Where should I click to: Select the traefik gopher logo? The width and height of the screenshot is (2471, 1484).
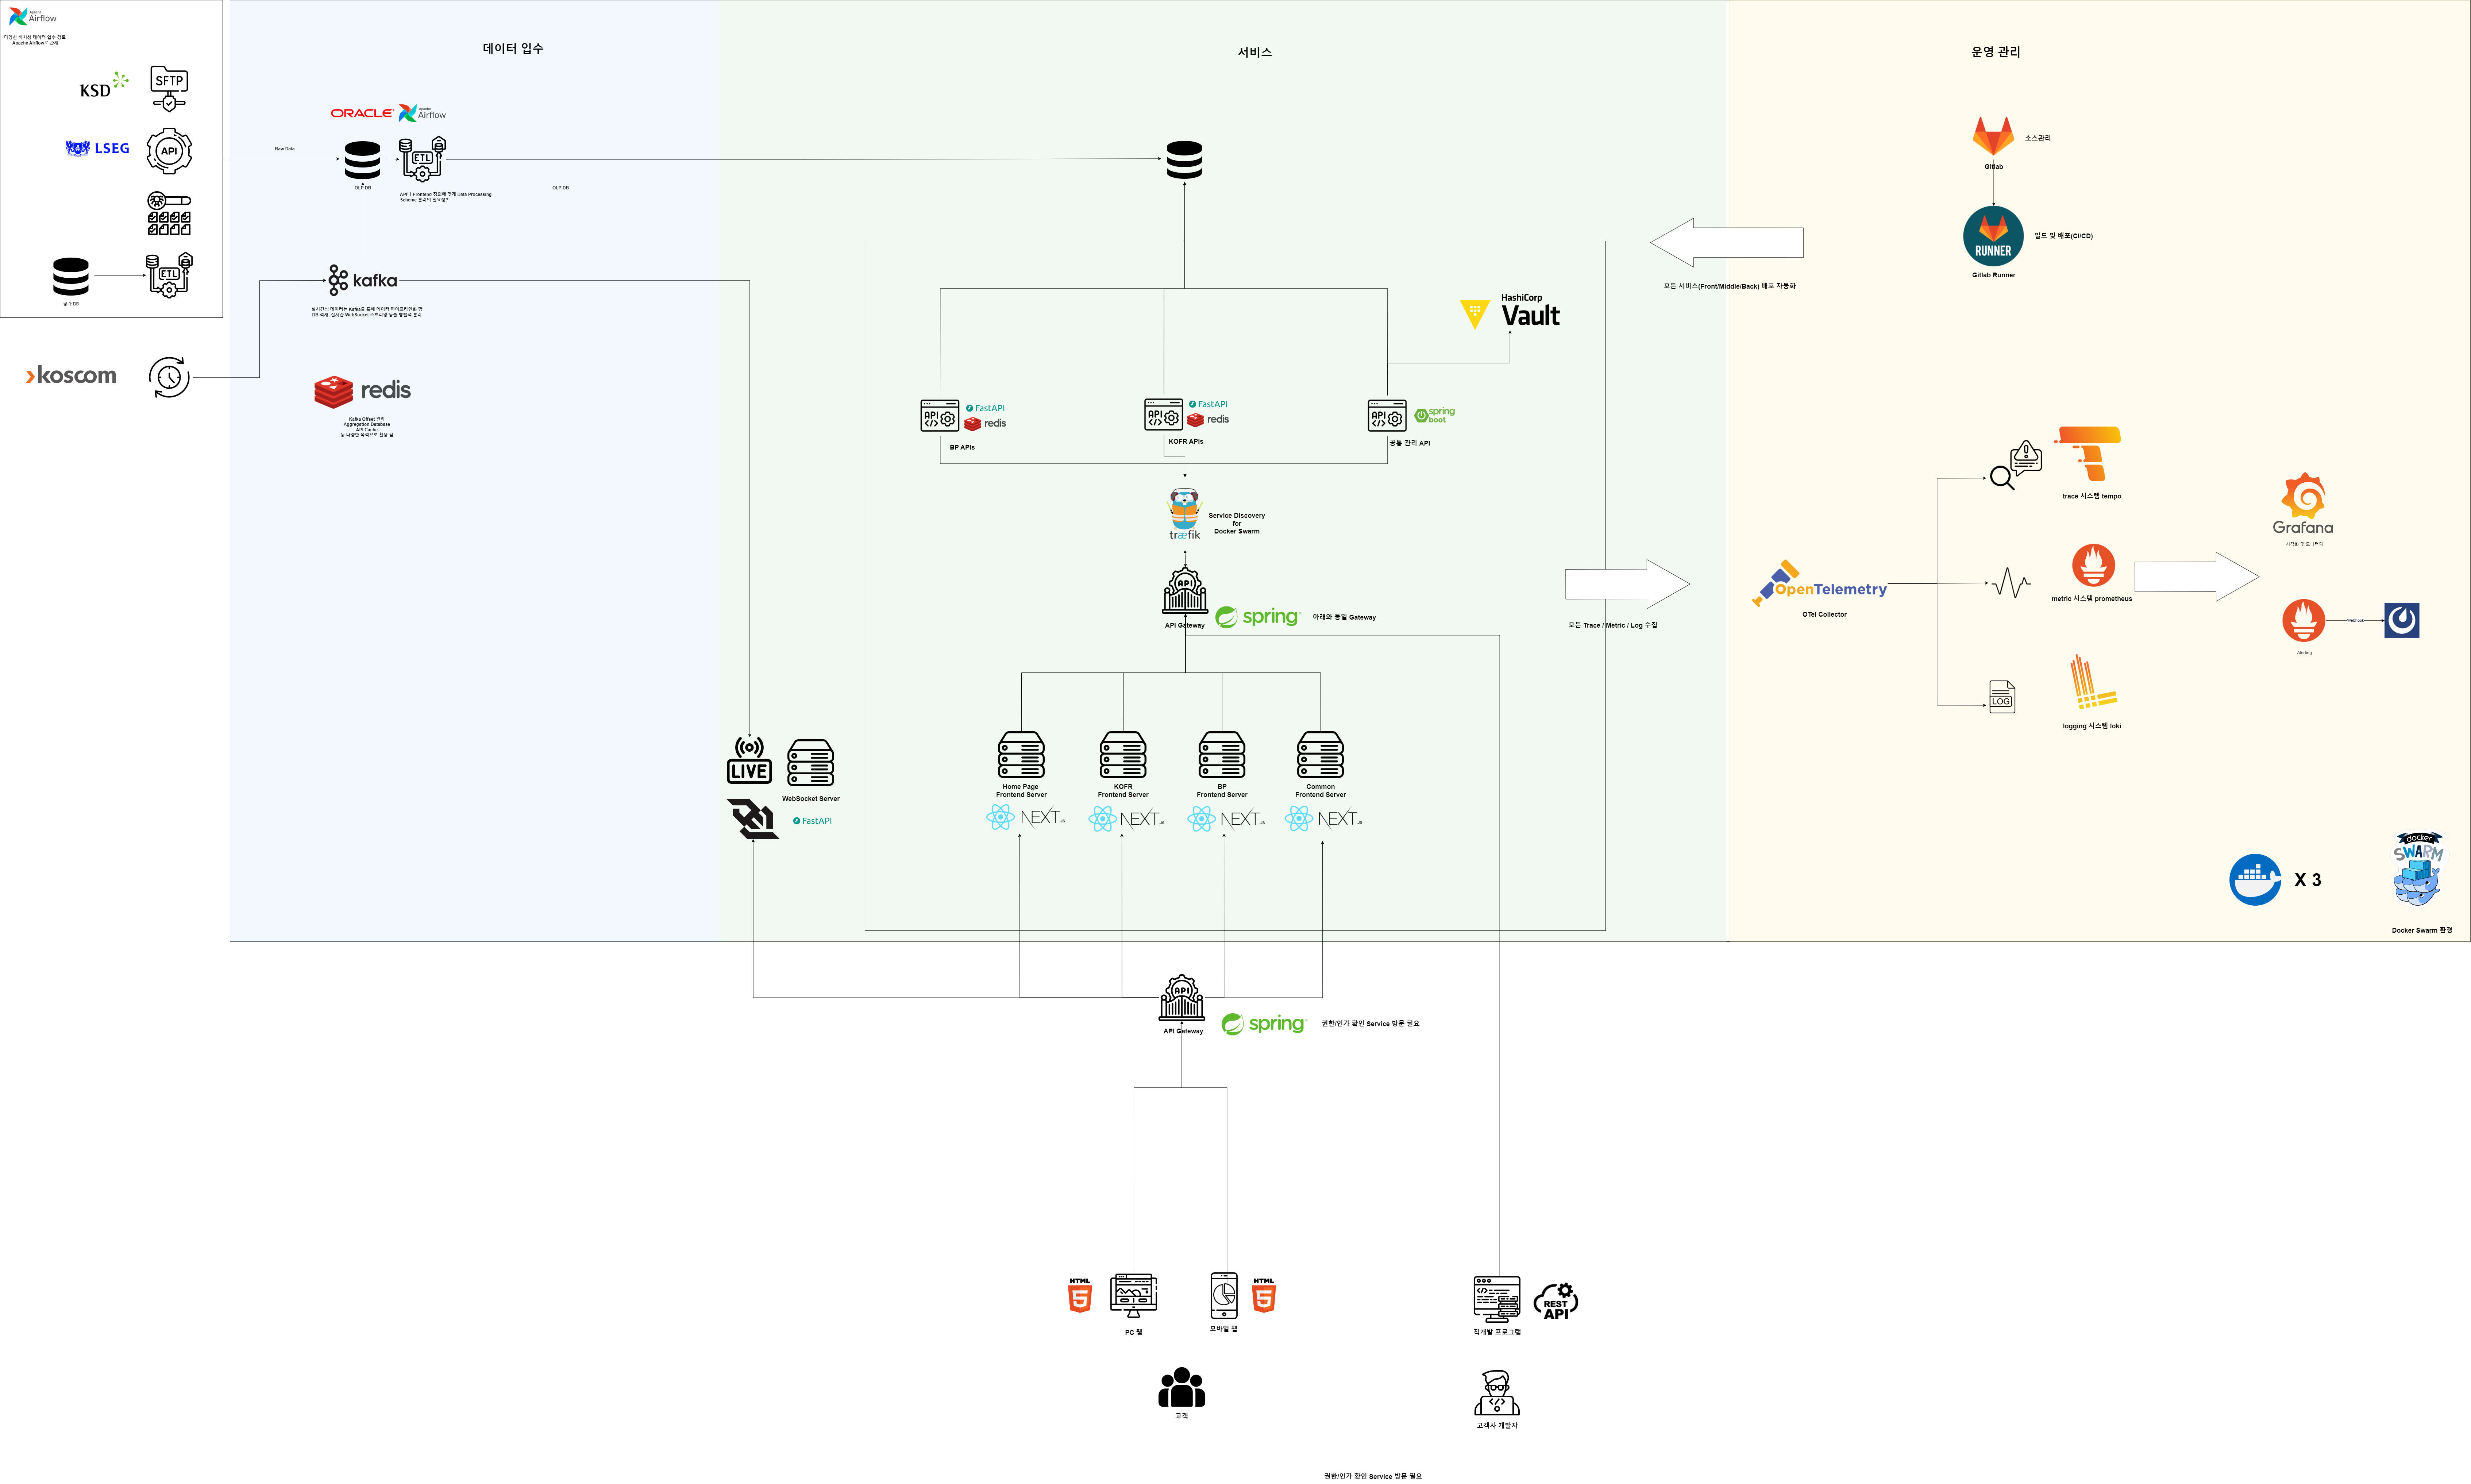click(x=1185, y=514)
